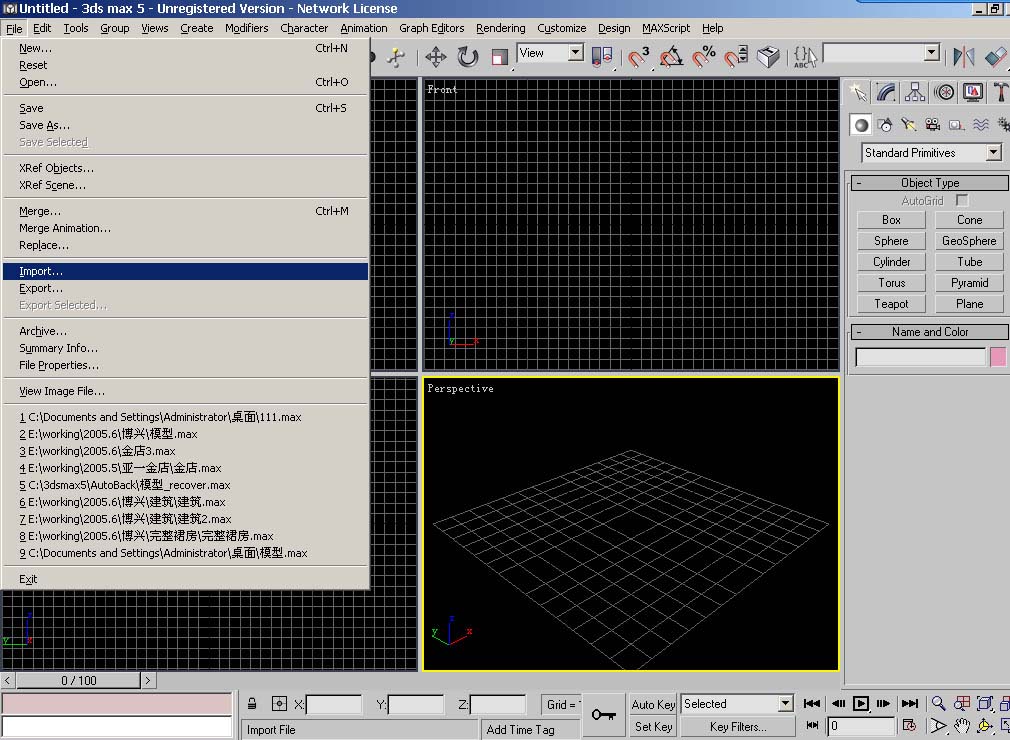Click the Pyramid primitive button
The height and width of the screenshot is (740, 1010).
(969, 283)
